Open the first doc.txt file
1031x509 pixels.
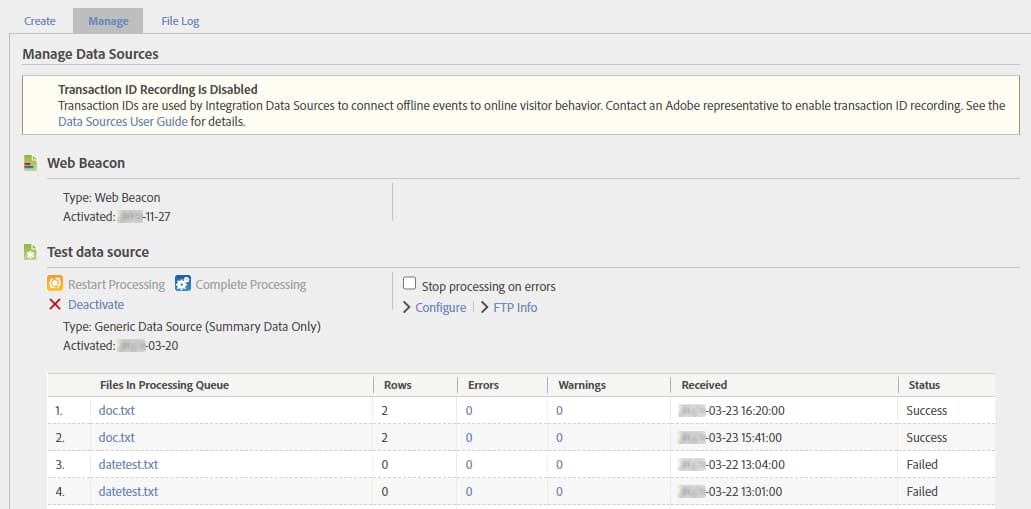point(117,411)
